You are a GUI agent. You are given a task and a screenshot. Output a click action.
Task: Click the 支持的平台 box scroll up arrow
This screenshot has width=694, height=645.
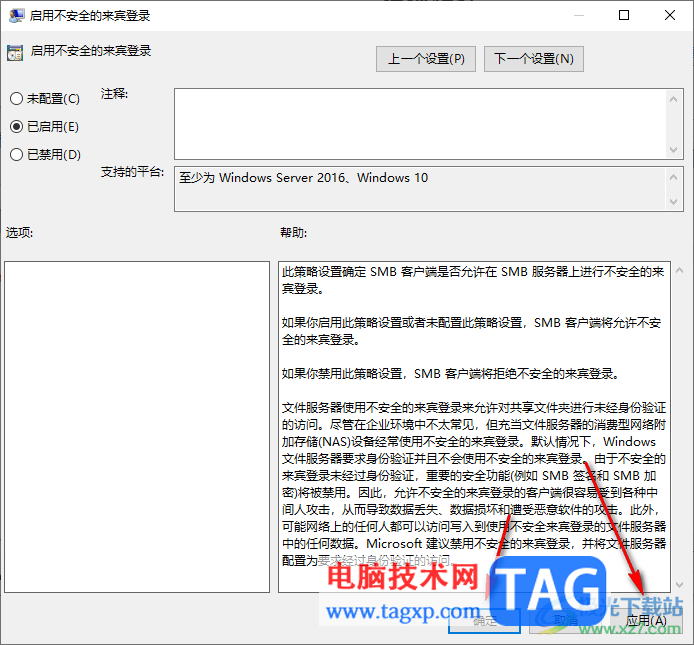(x=674, y=177)
